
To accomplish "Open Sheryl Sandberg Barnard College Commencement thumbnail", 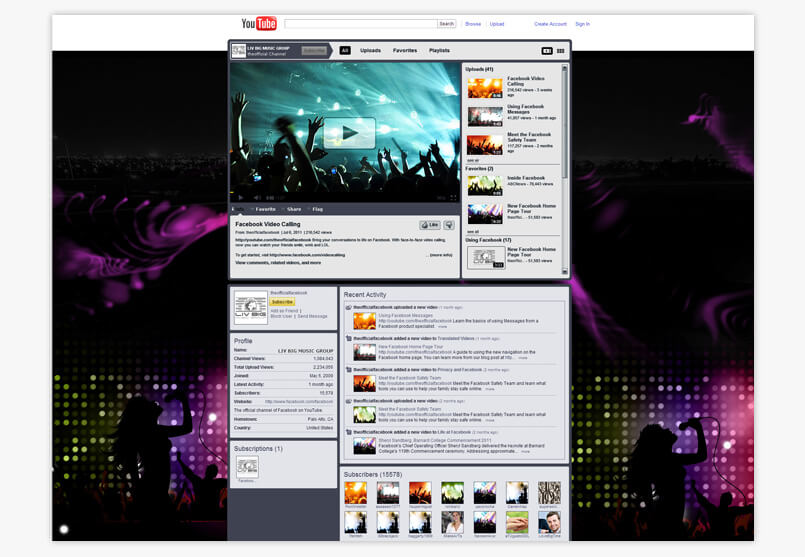I will 365,446.
